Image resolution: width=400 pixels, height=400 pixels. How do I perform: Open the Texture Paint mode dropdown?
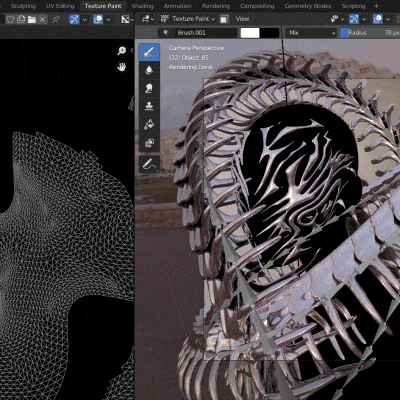pyautogui.click(x=187, y=19)
